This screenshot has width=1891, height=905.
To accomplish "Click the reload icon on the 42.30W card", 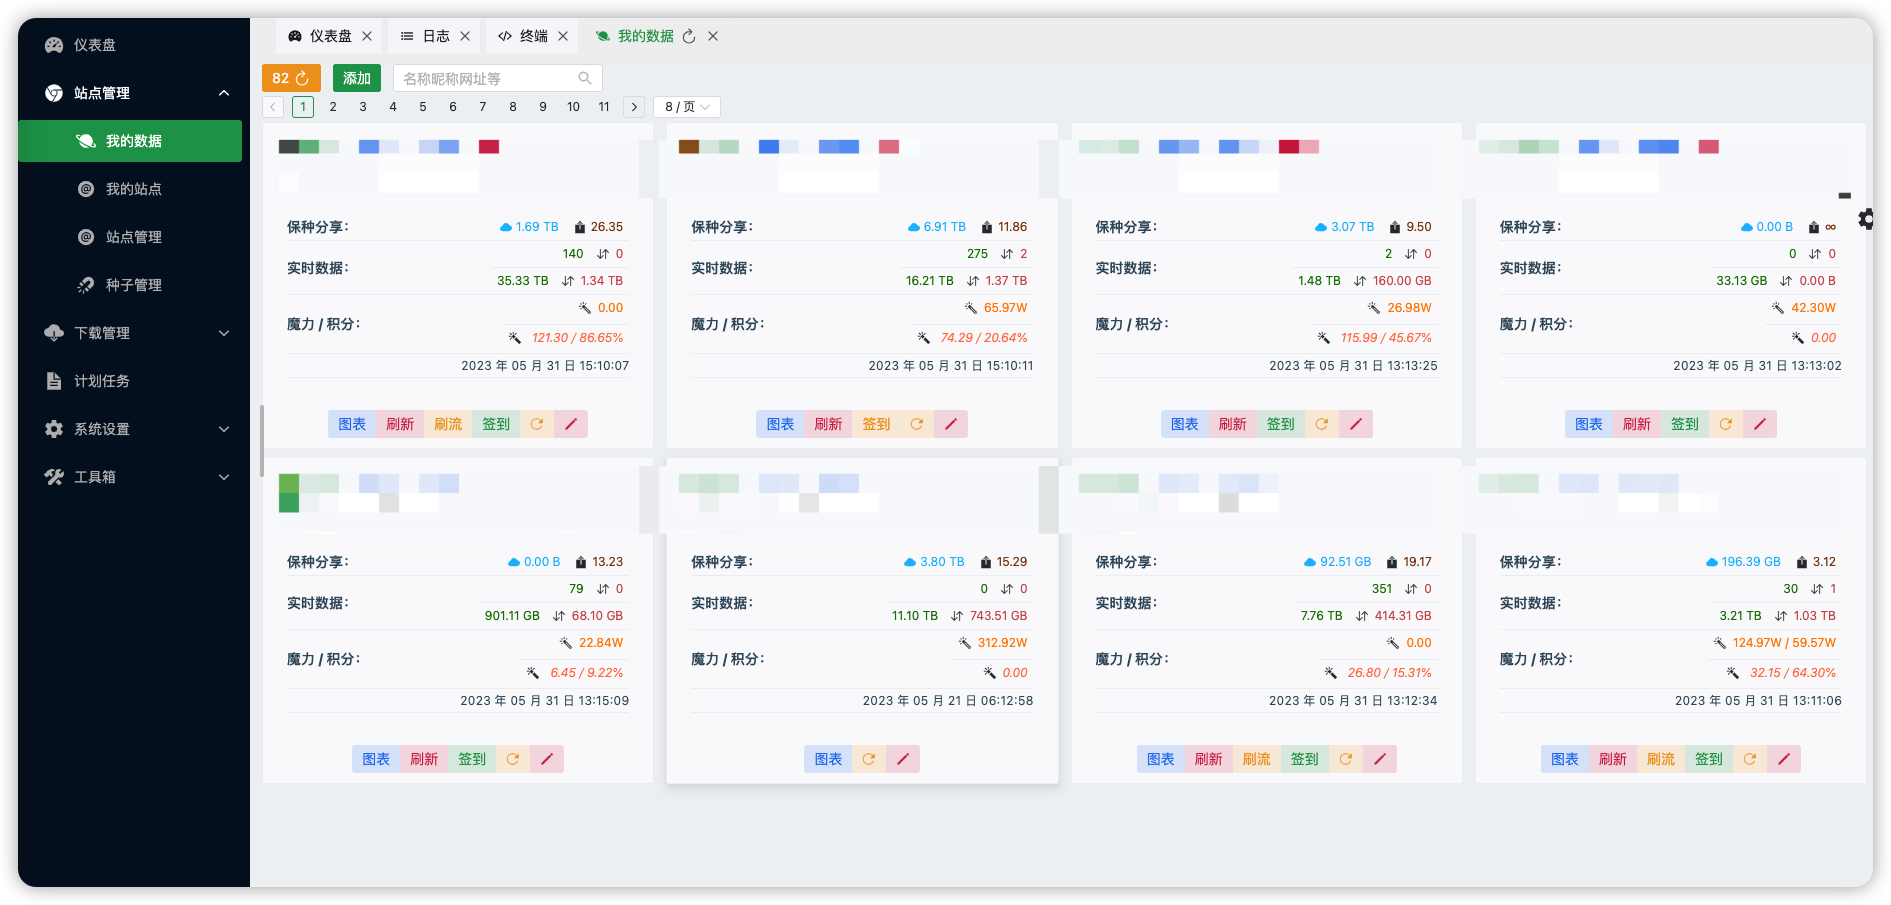I will point(1726,424).
